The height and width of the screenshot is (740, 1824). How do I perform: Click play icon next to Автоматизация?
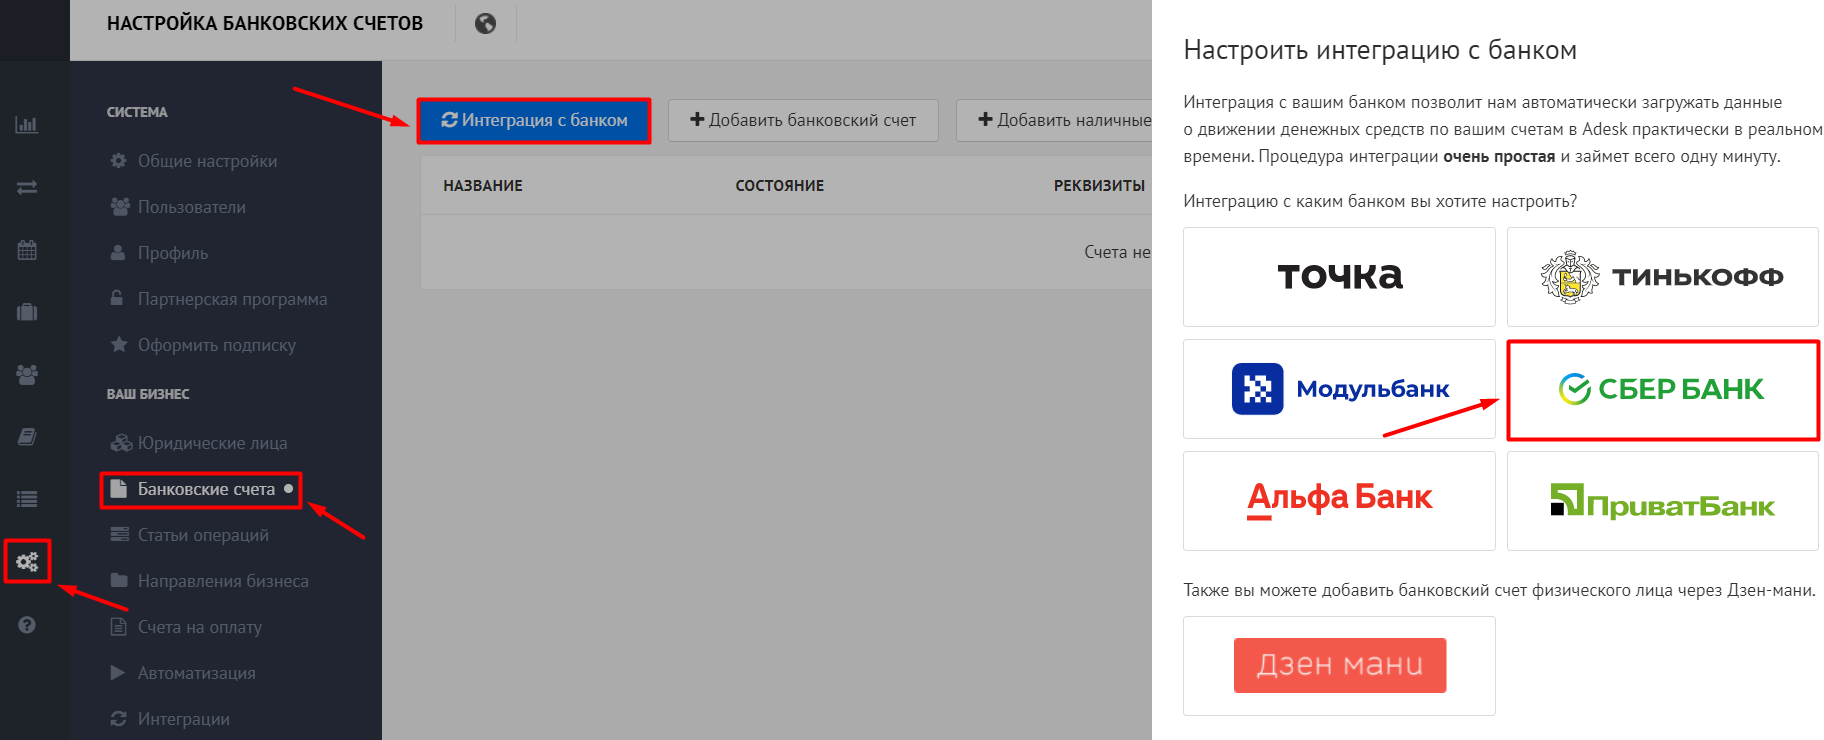click(x=118, y=673)
